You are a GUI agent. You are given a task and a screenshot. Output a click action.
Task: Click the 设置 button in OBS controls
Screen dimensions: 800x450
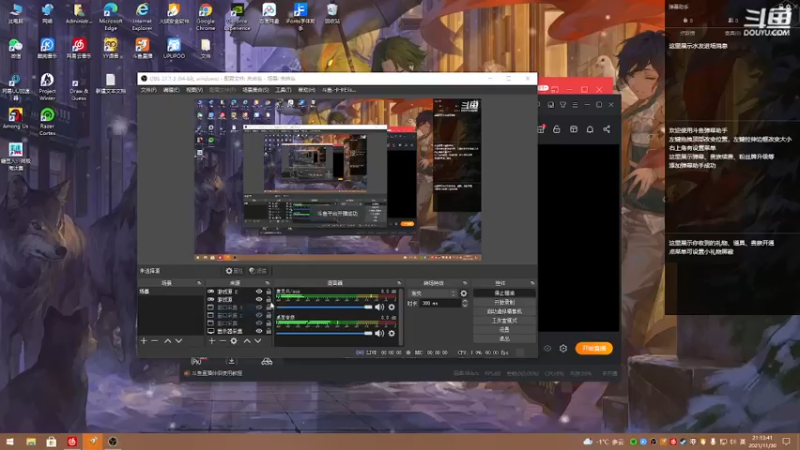[505, 330]
